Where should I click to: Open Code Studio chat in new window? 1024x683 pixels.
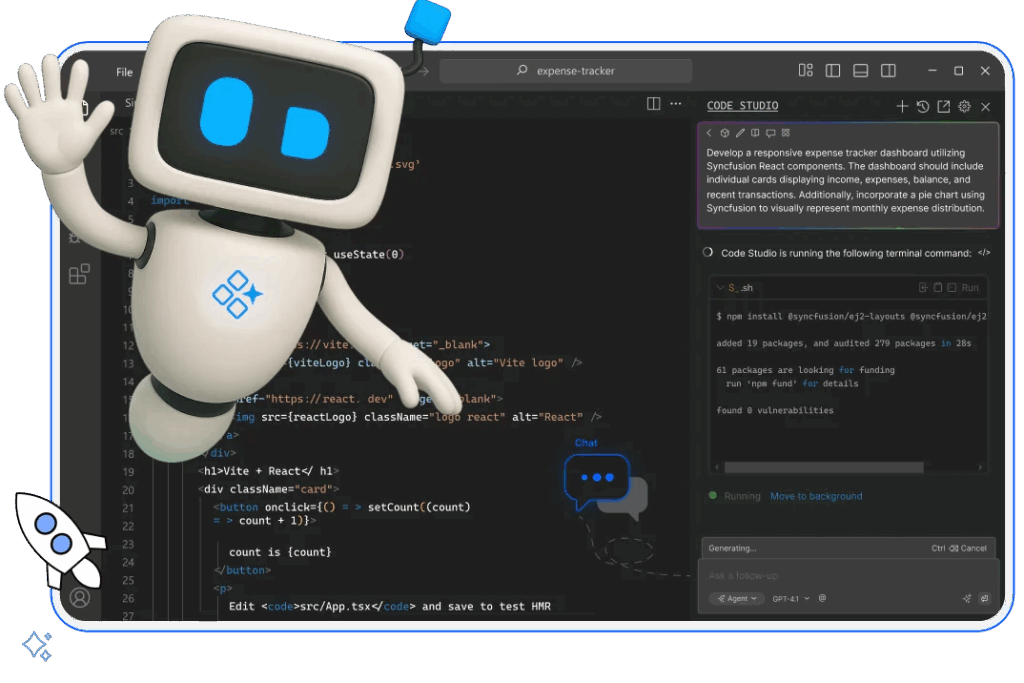(944, 106)
